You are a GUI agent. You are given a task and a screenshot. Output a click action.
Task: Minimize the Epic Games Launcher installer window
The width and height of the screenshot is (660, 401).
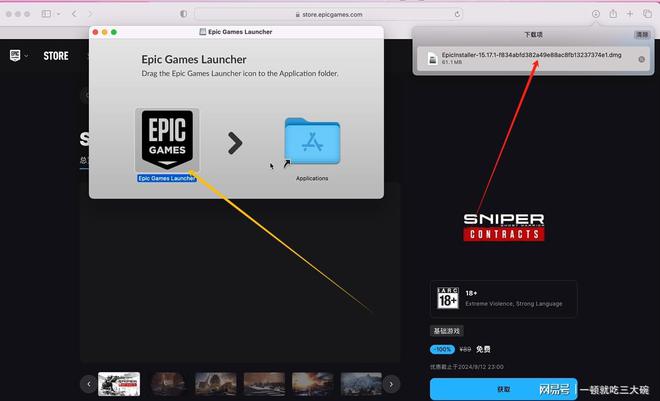(x=104, y=32)
